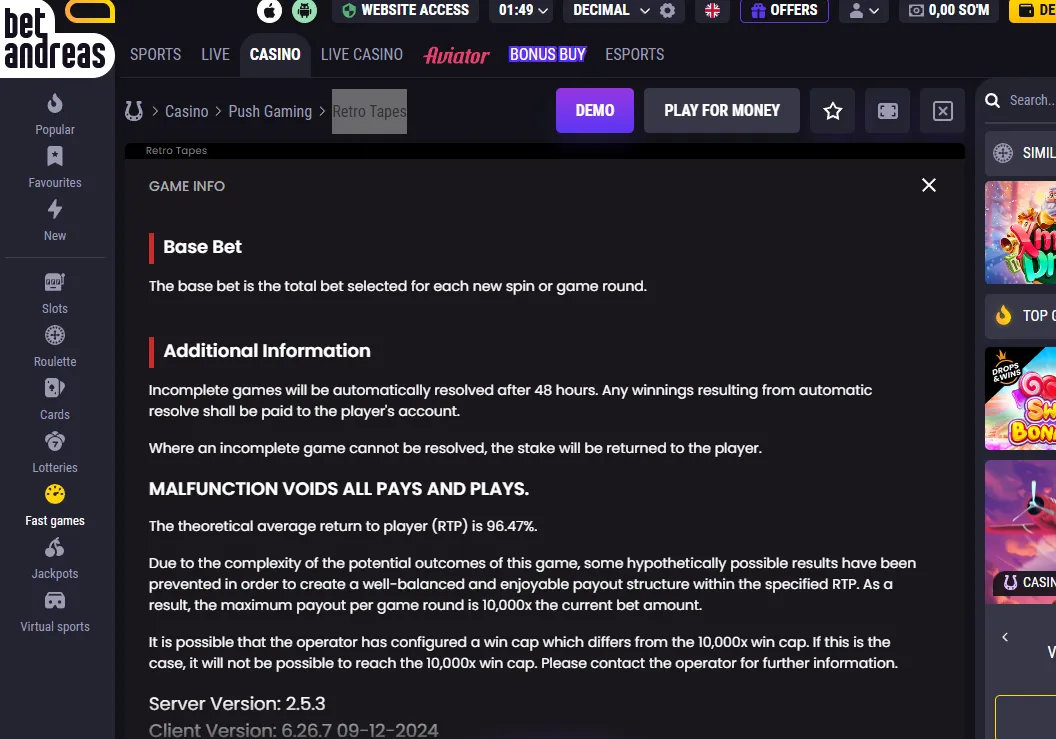Download the Android app via robot icon
This screenshot has width=1056, height=739.
304,11
